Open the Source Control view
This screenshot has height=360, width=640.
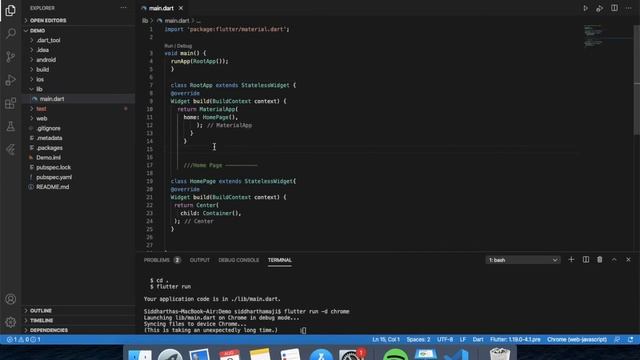[11, 57]
